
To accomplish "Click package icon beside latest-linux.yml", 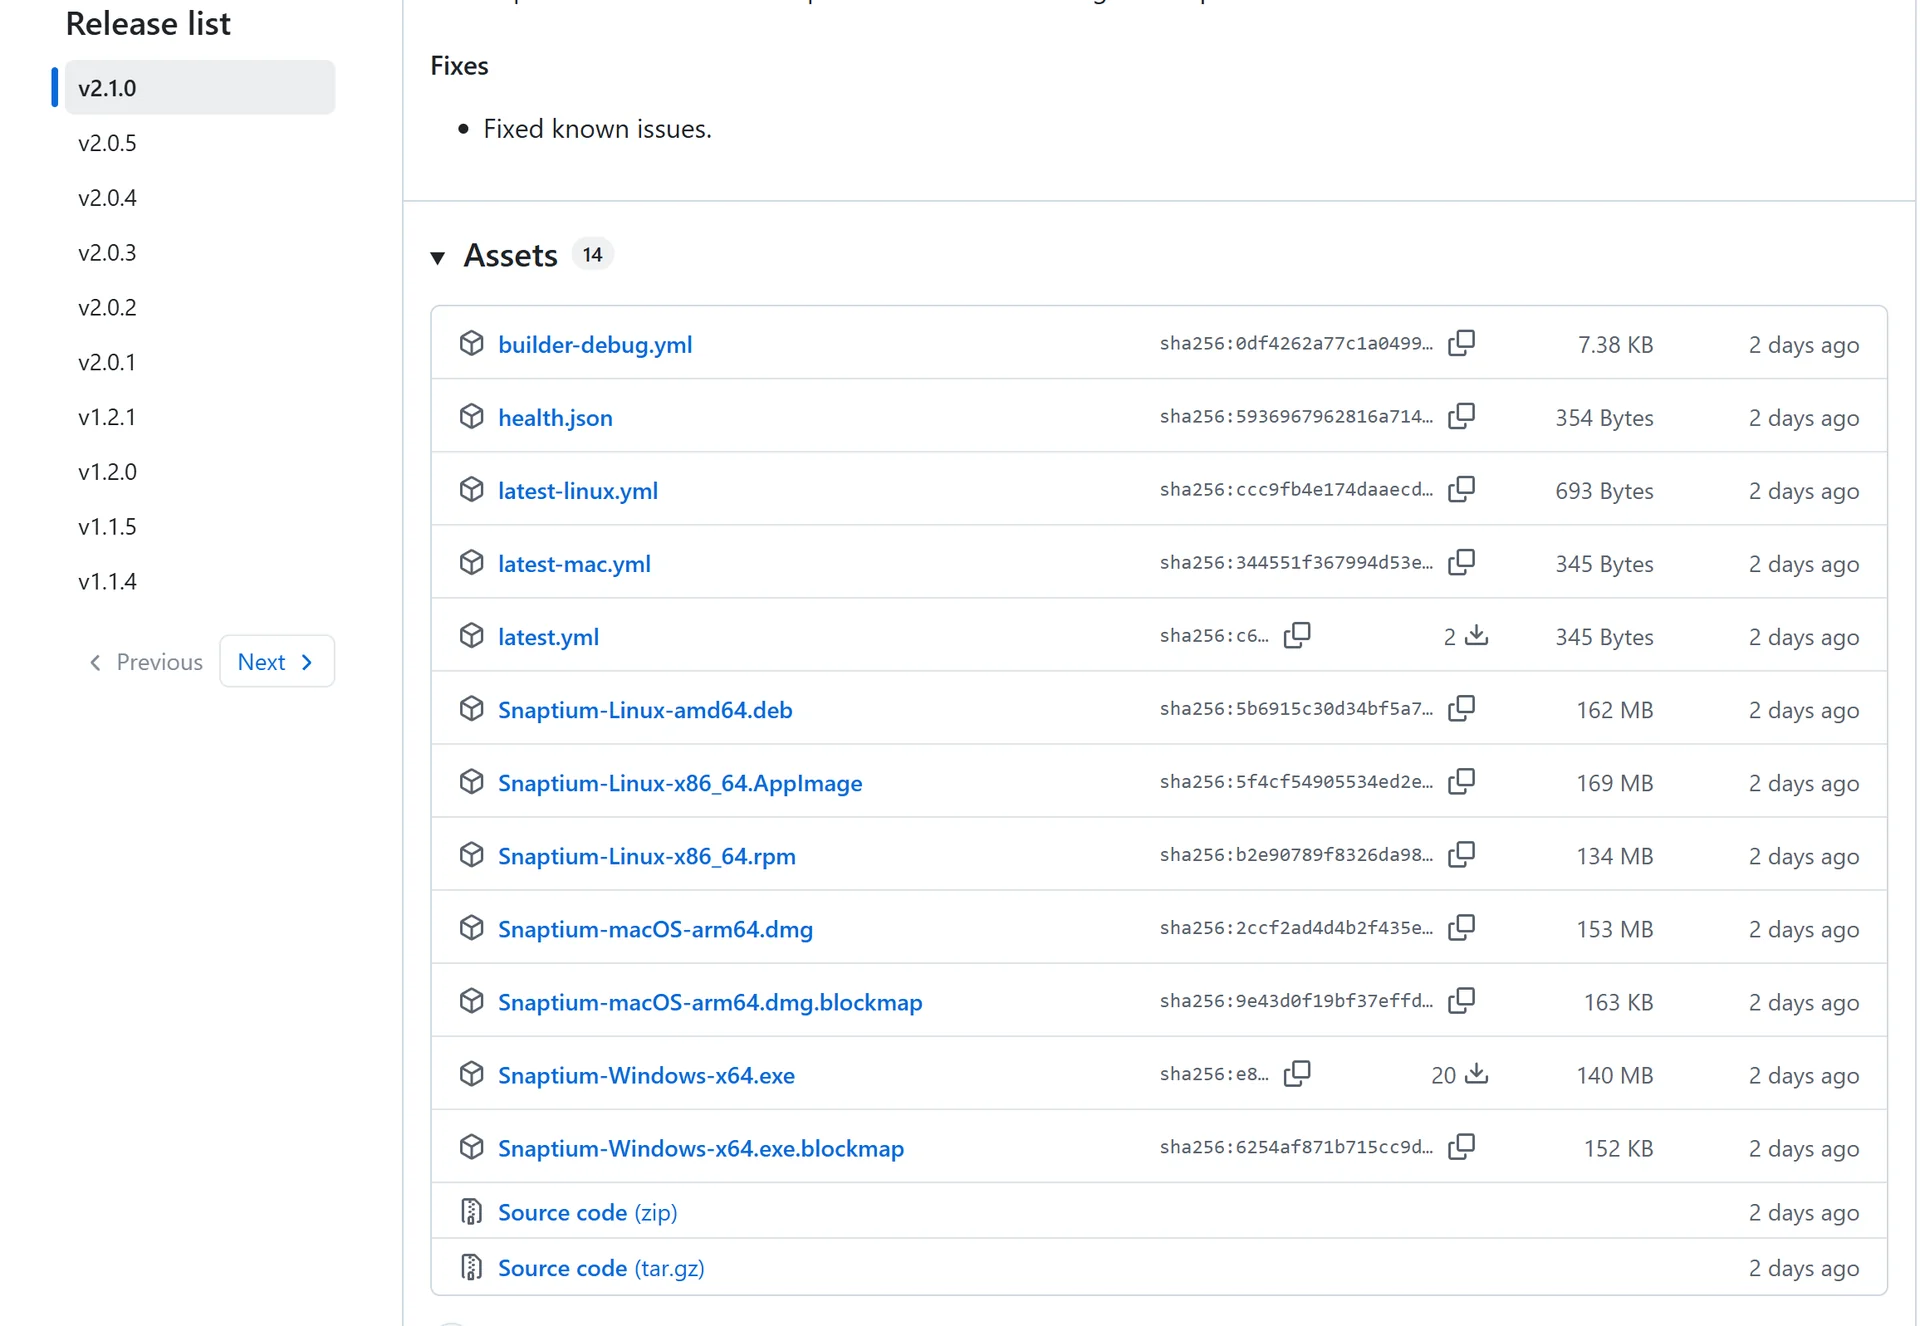I will (x=471, y=489).
